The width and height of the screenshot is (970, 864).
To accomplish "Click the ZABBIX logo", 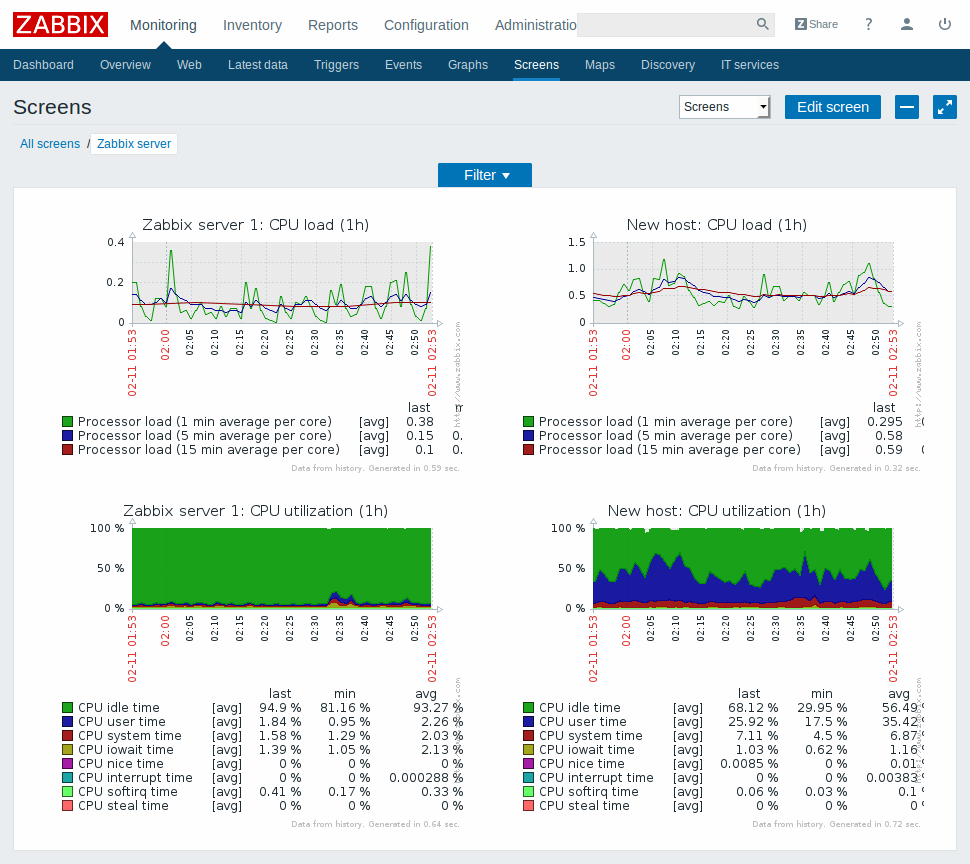I will pos(60,24).
